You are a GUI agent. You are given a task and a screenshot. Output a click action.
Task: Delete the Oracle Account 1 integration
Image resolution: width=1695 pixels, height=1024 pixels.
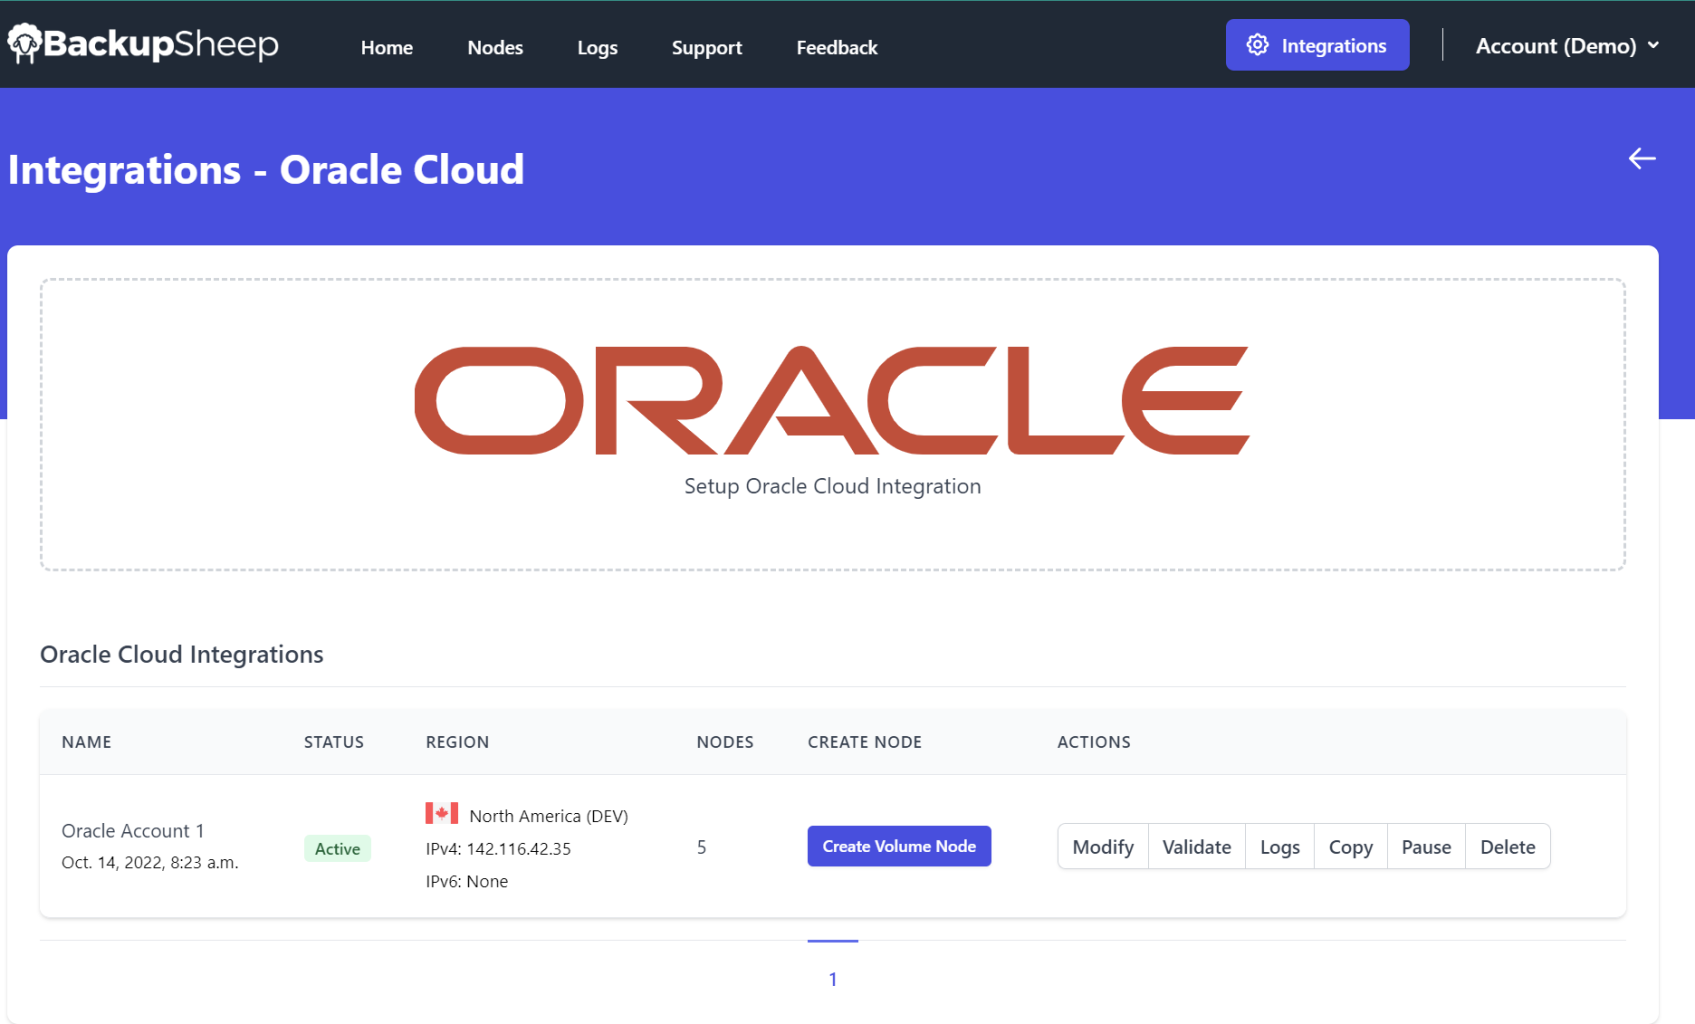(x=1508, y=847)
